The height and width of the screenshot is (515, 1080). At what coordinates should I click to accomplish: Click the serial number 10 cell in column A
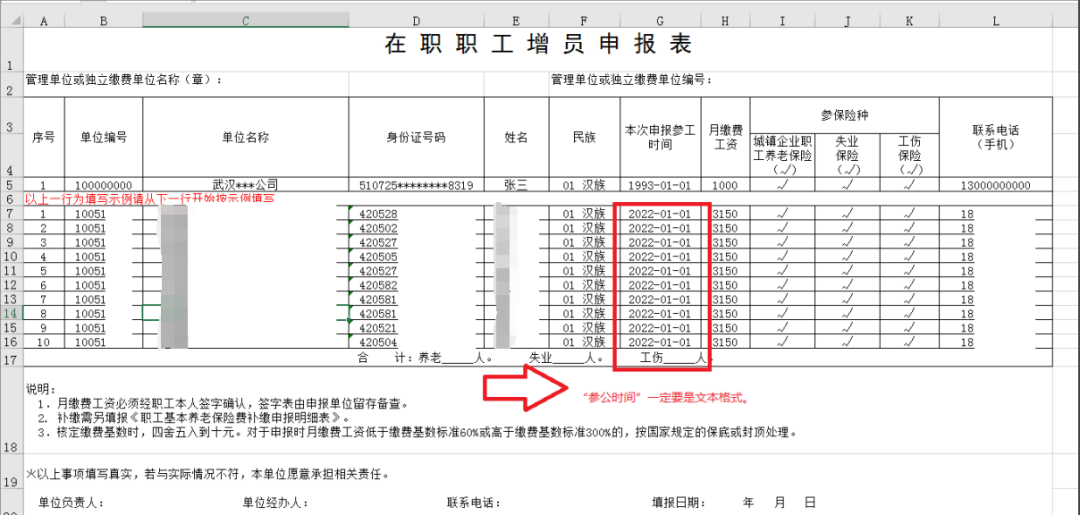click(44, 342)
